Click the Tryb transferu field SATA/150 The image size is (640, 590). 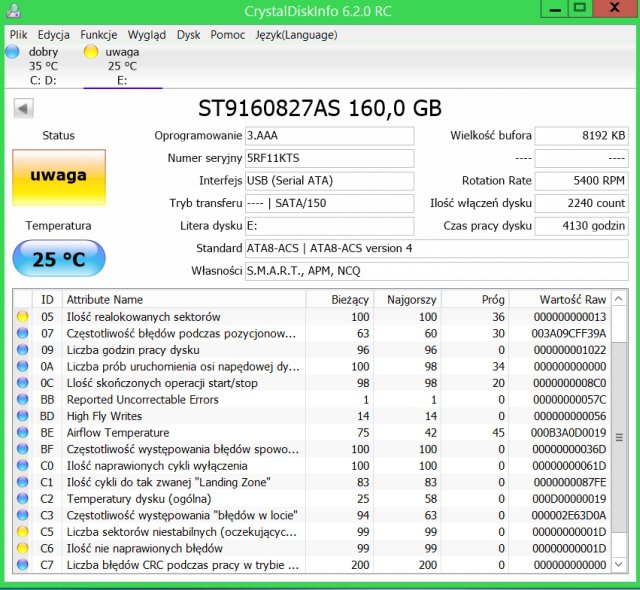pyautogui.click(x=329, y=203)
